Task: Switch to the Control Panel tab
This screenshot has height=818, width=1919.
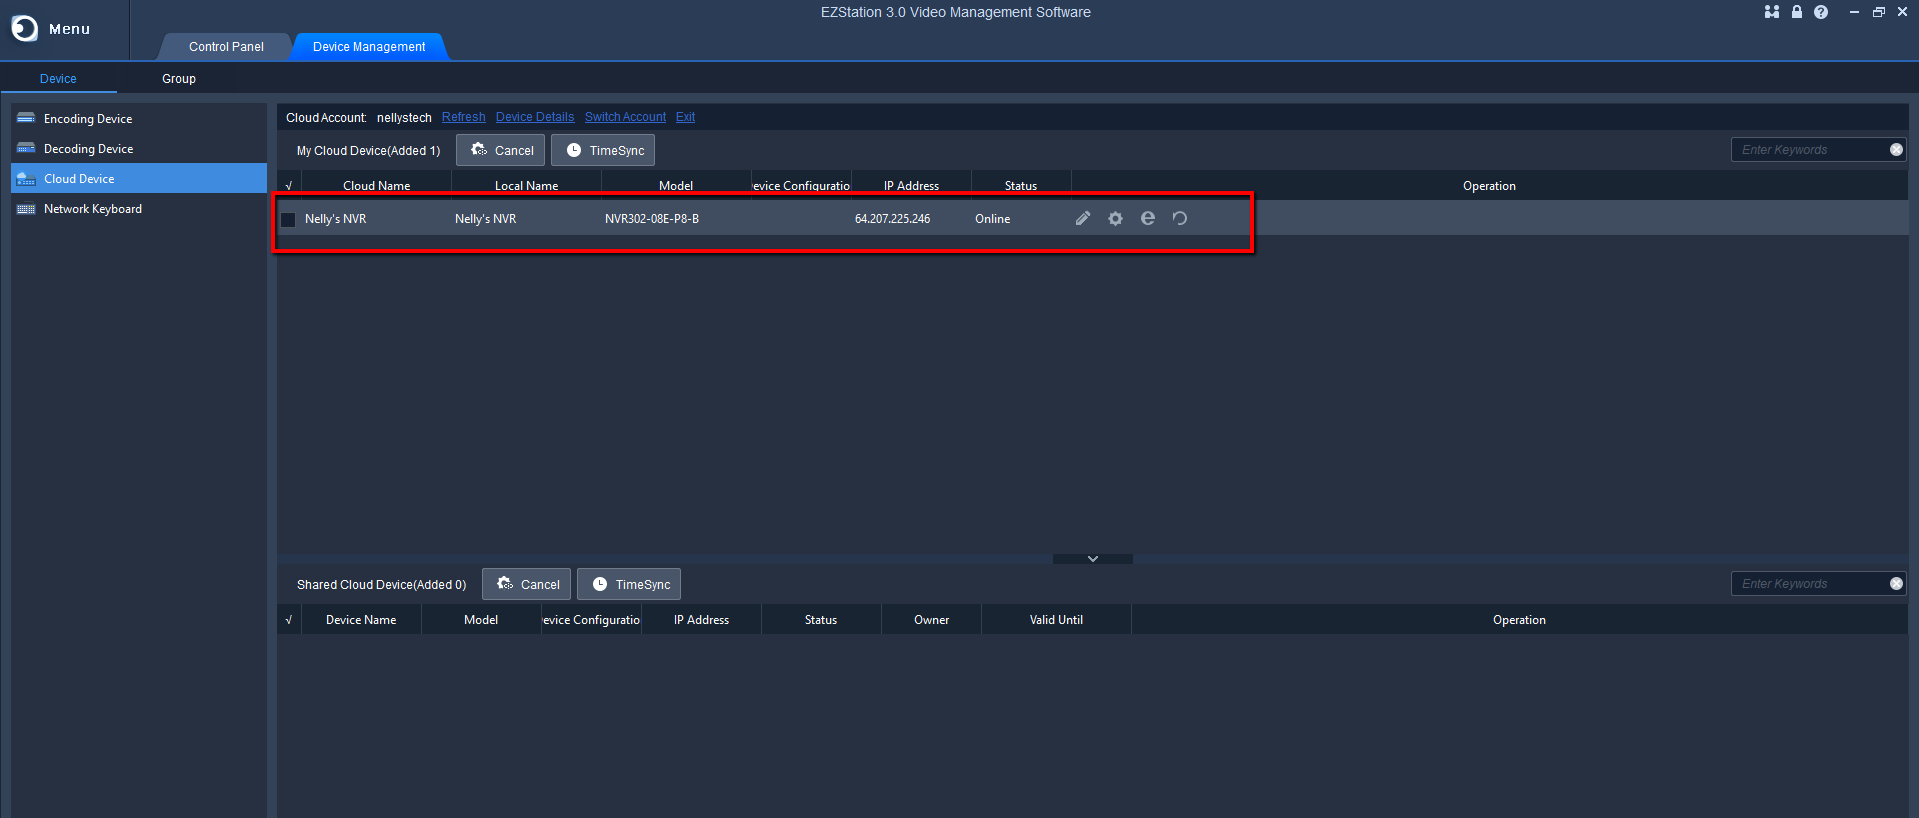Action: point(226,47)
